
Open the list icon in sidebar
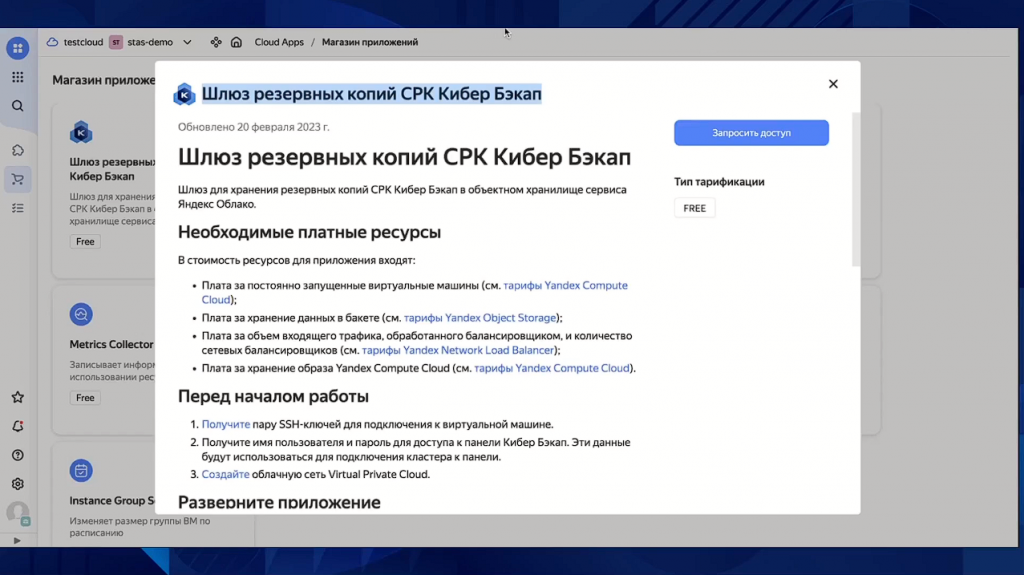click(x=18, y=208)
